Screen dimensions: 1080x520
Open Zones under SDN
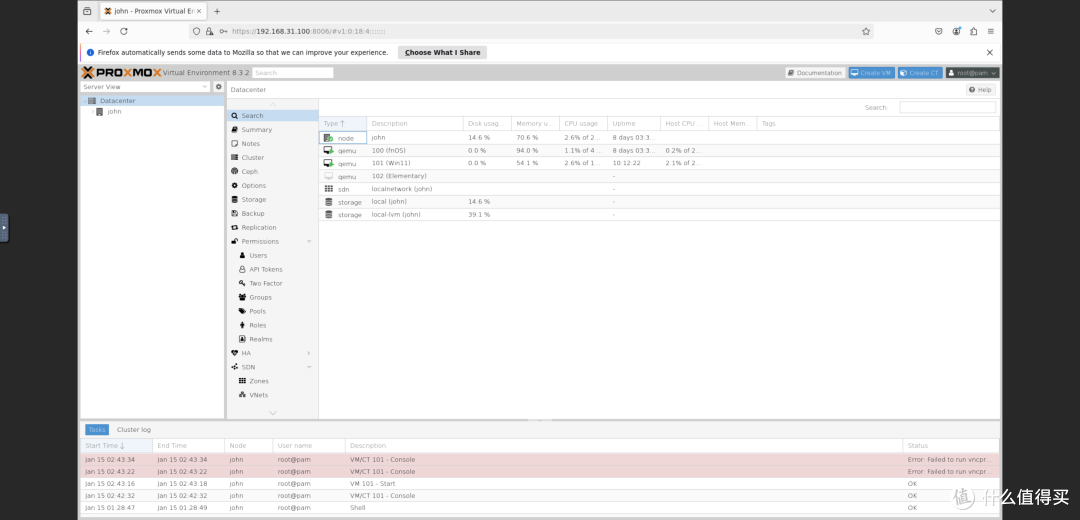pyautogui.click(x=273, y=381)
